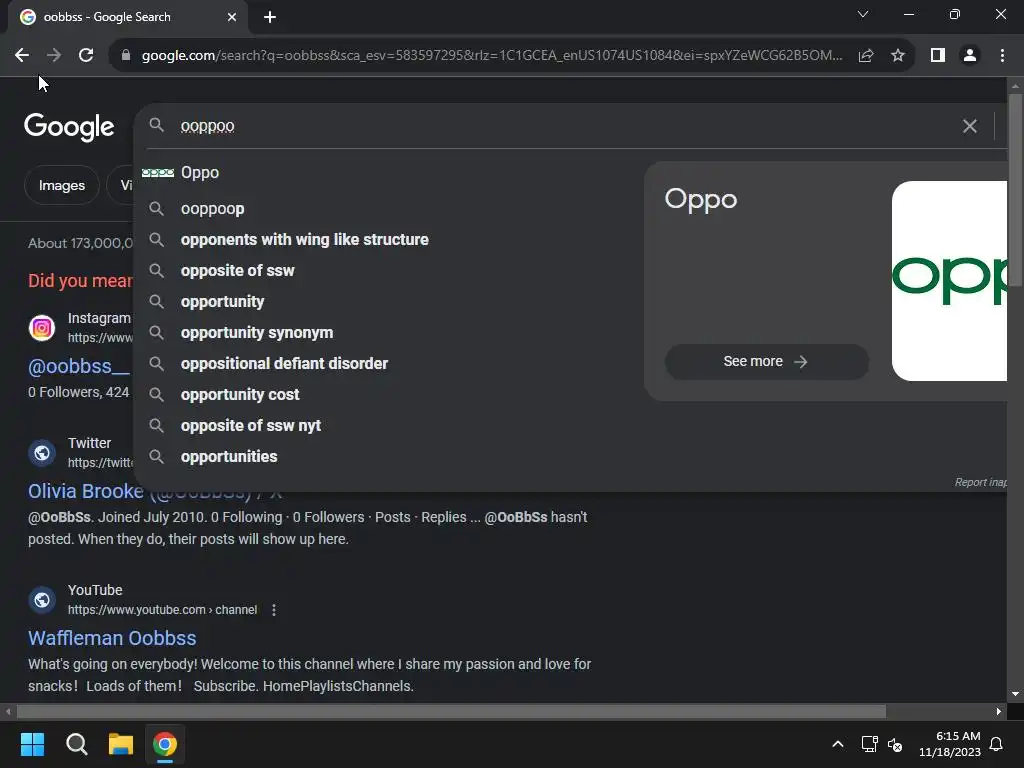1024x768 pixels.
Task: Report inappropriate predictions link
Action: 980,482
